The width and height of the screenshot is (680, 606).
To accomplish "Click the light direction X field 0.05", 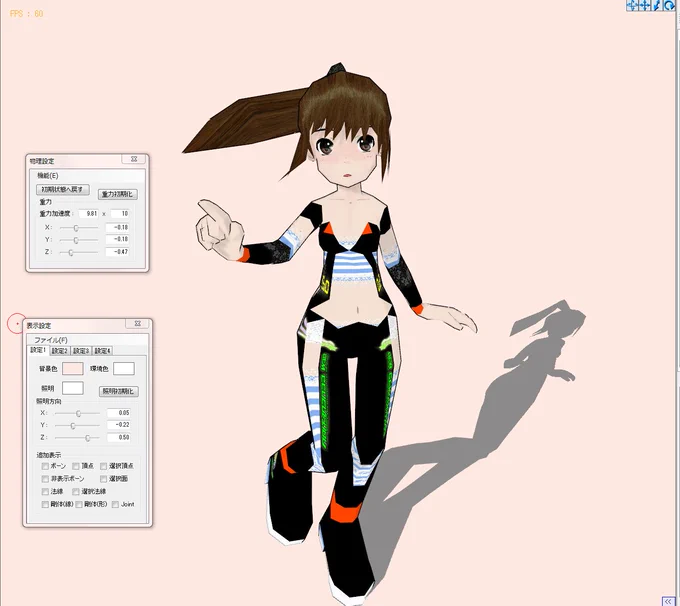I will (119, 413).
